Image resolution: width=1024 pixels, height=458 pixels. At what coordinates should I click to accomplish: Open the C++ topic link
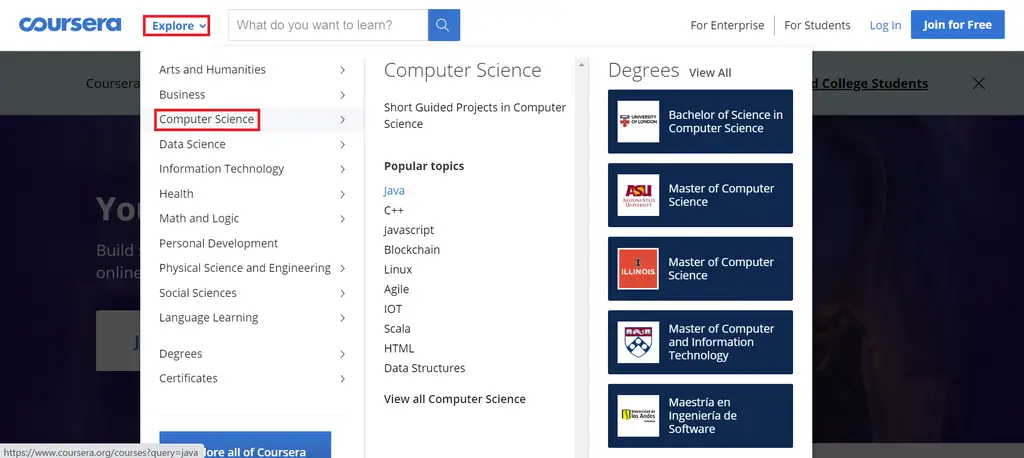tap(394, 210)
